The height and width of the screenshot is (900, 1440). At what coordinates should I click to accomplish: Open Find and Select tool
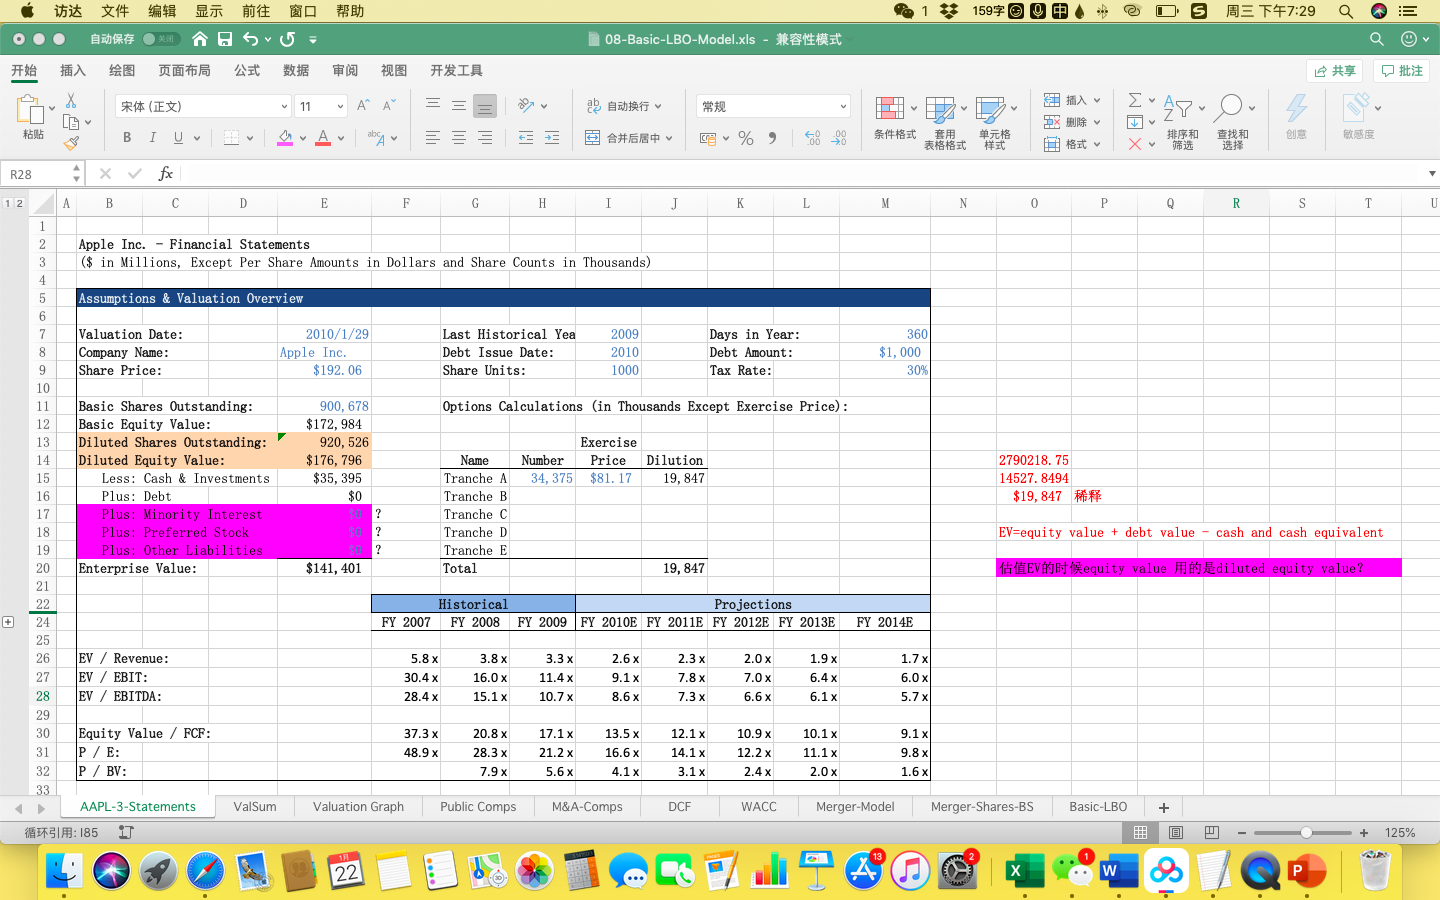tap(1232, 123)
